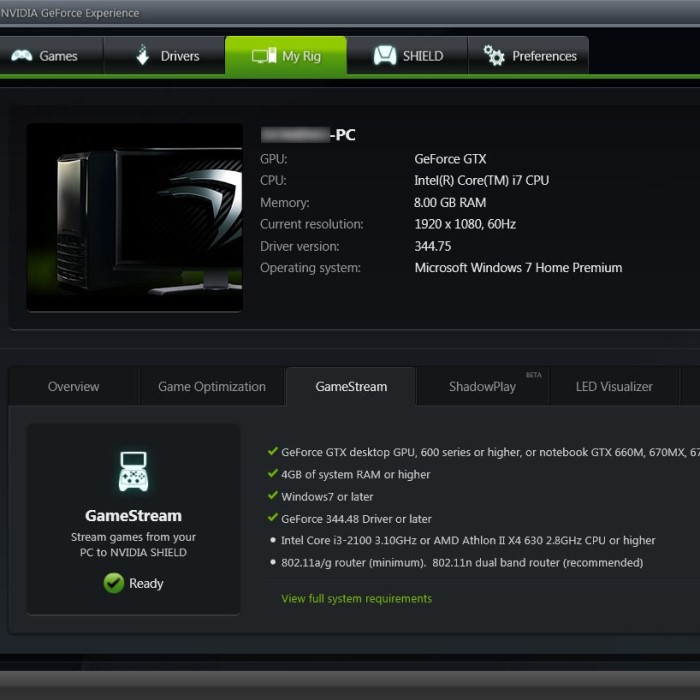This screenshot has width=700, height=700.
Task: Click the GeForce GTX desktop GPU requirement
Action: point(490,452)
